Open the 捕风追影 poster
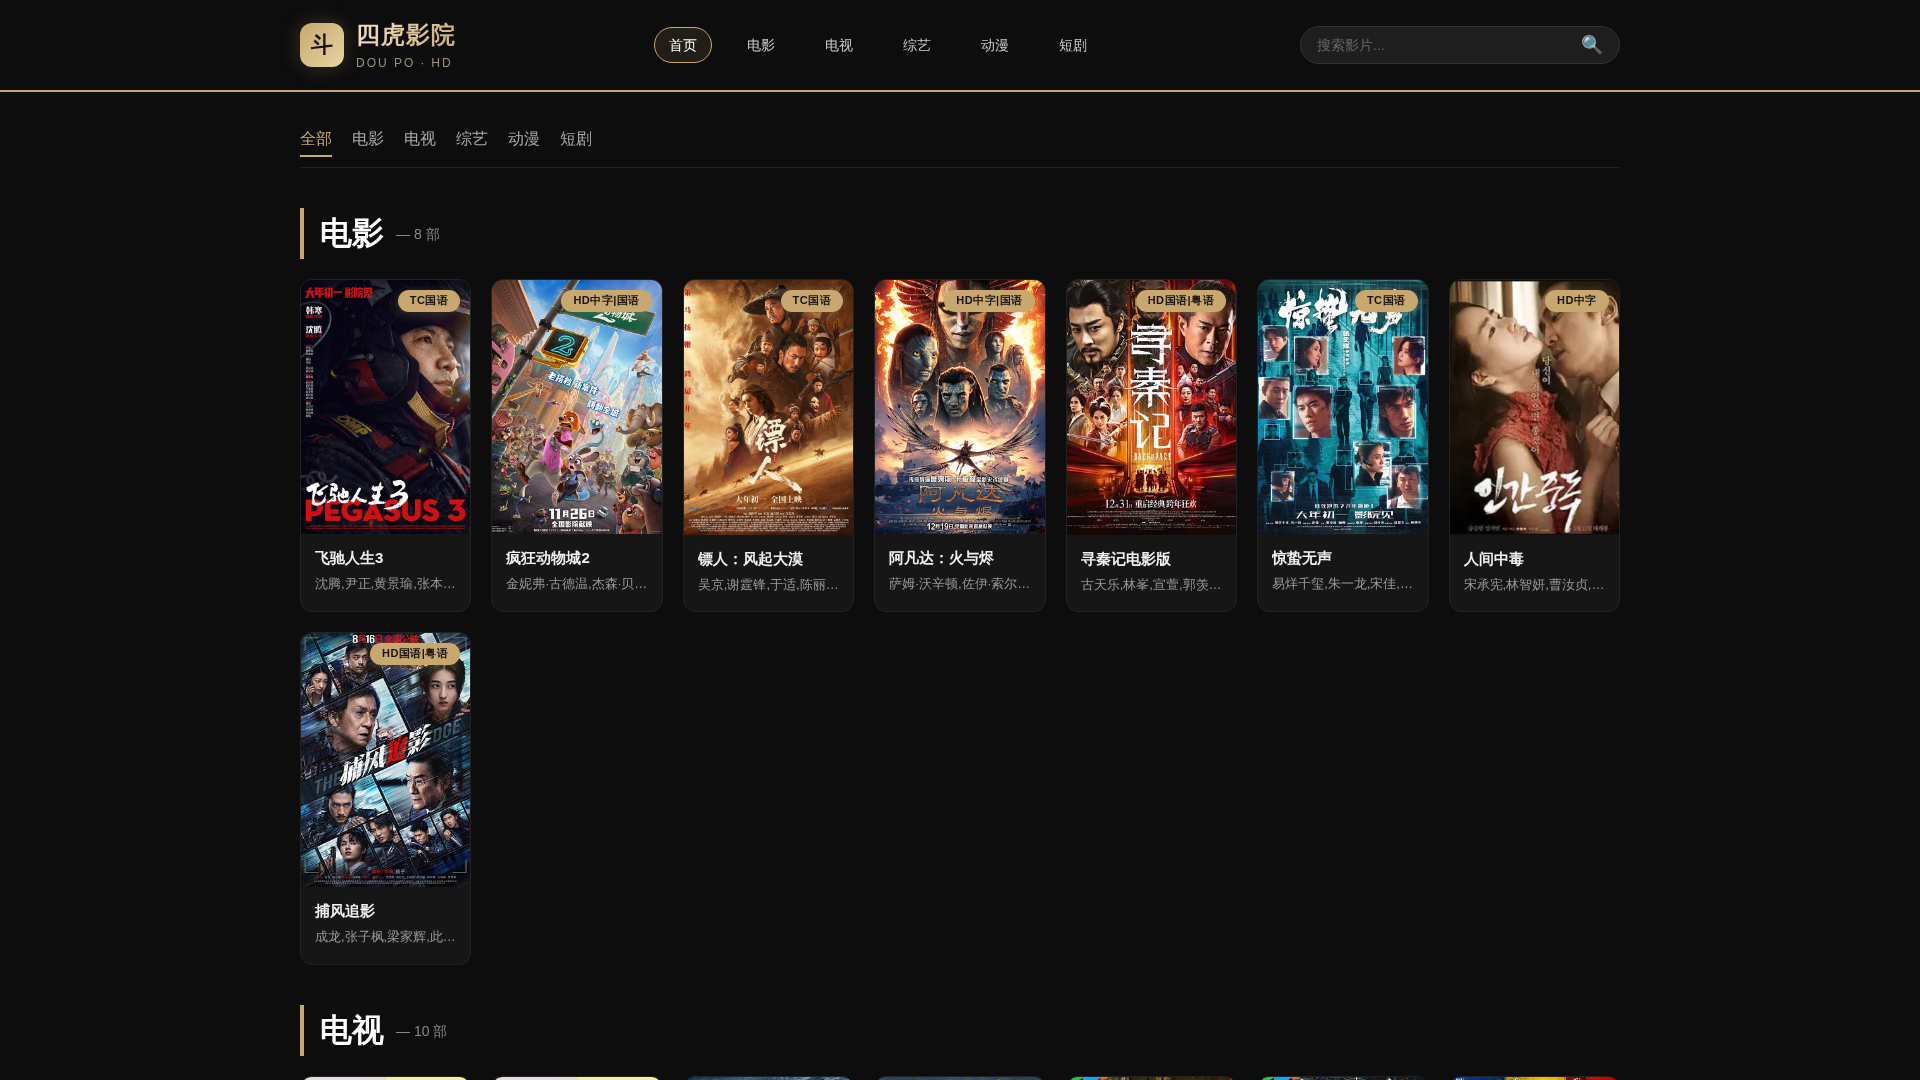This screenshot has height=1080, width=1920. (386, 760)
